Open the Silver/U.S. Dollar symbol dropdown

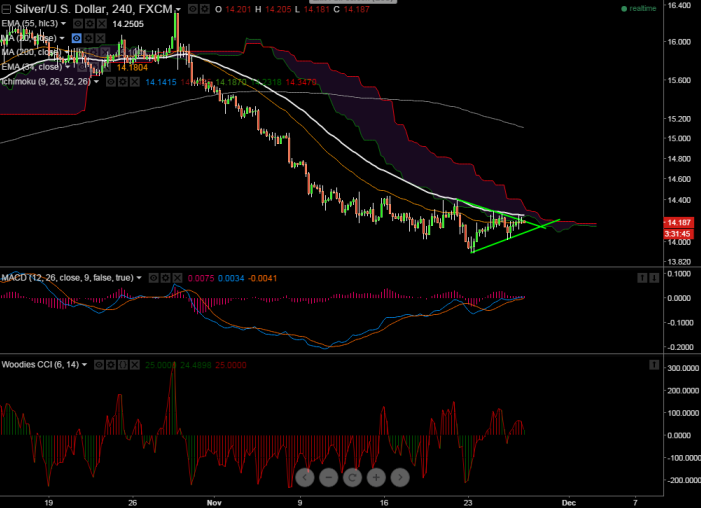[178, 9]
